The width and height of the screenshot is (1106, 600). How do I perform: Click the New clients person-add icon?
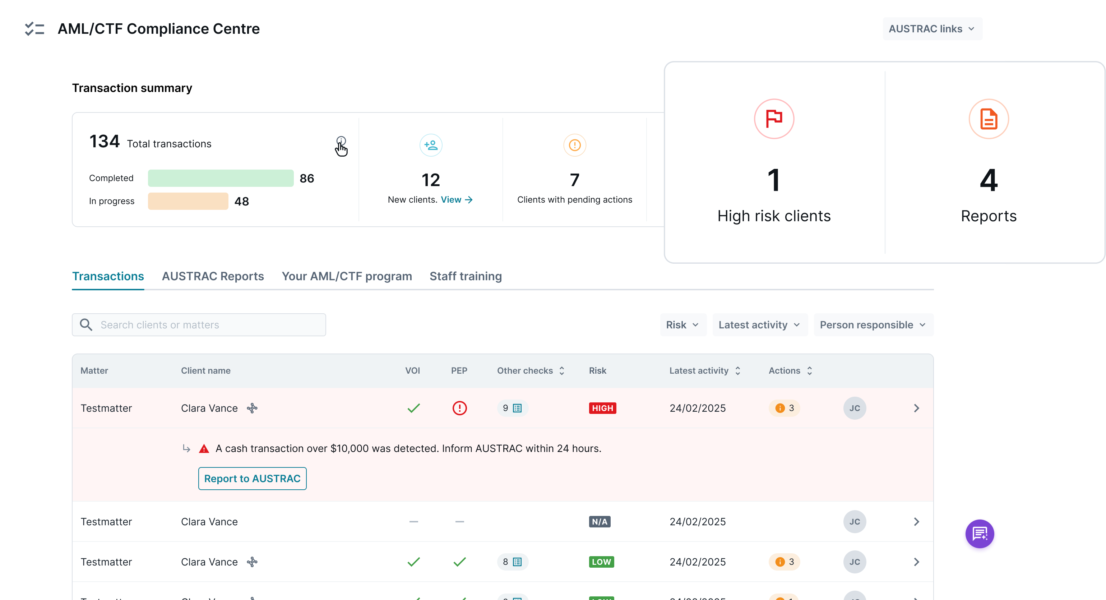click(431, 145)
